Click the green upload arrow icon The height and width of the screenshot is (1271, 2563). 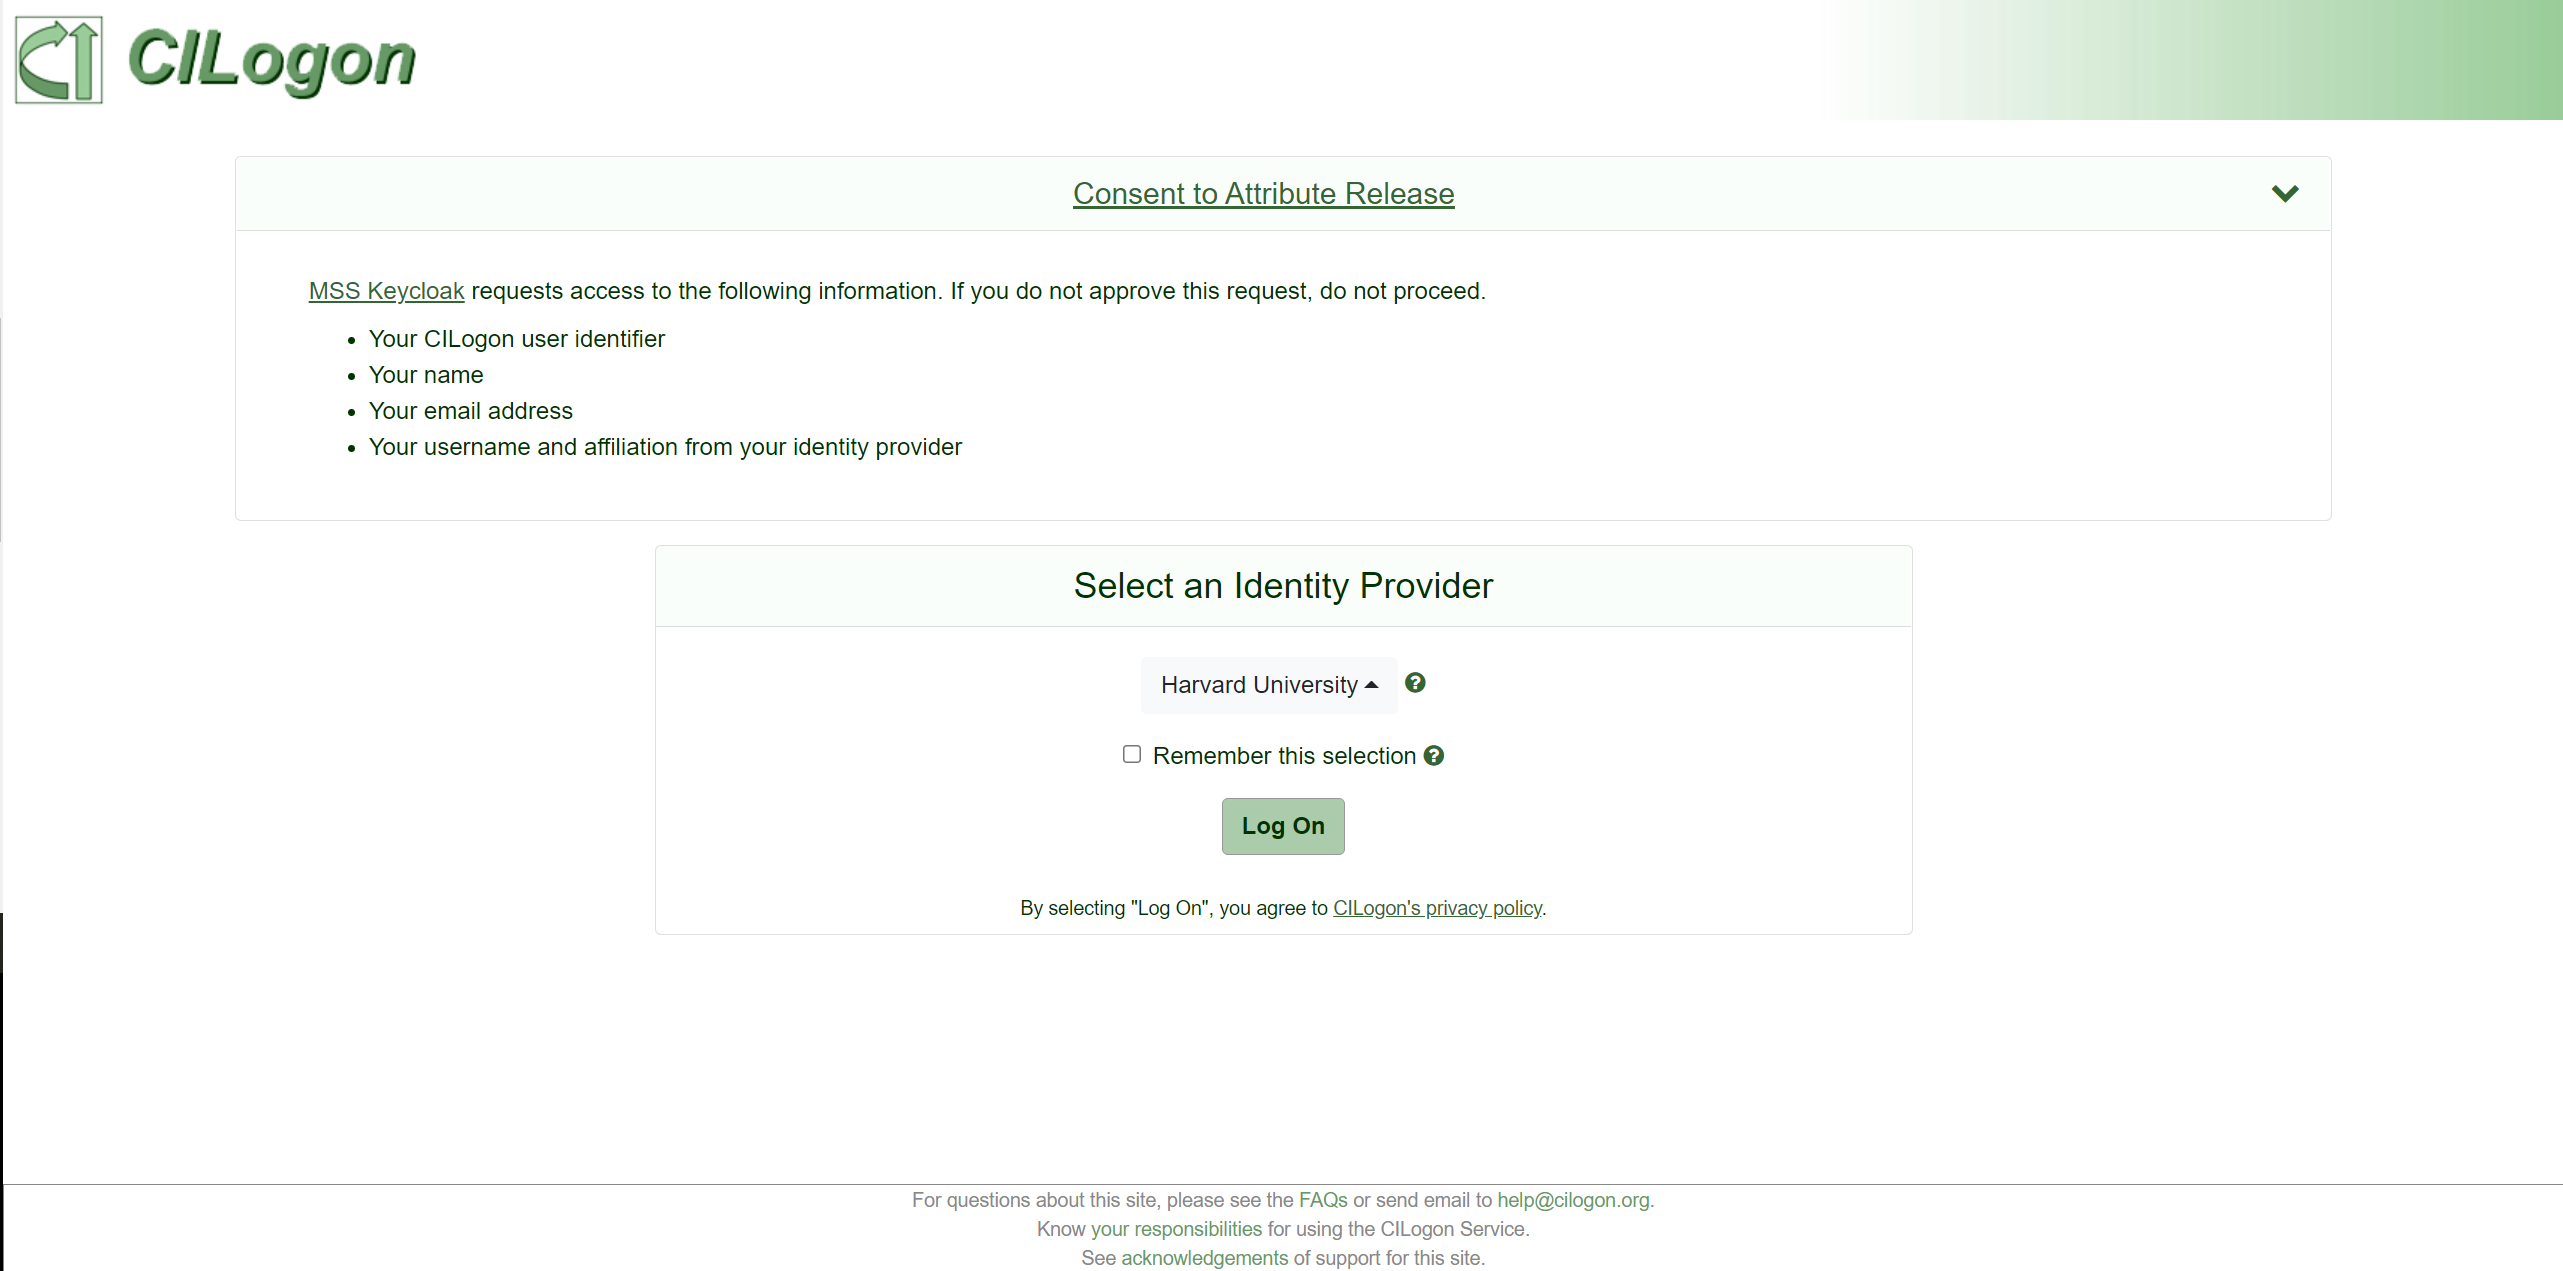coord(57,59)
